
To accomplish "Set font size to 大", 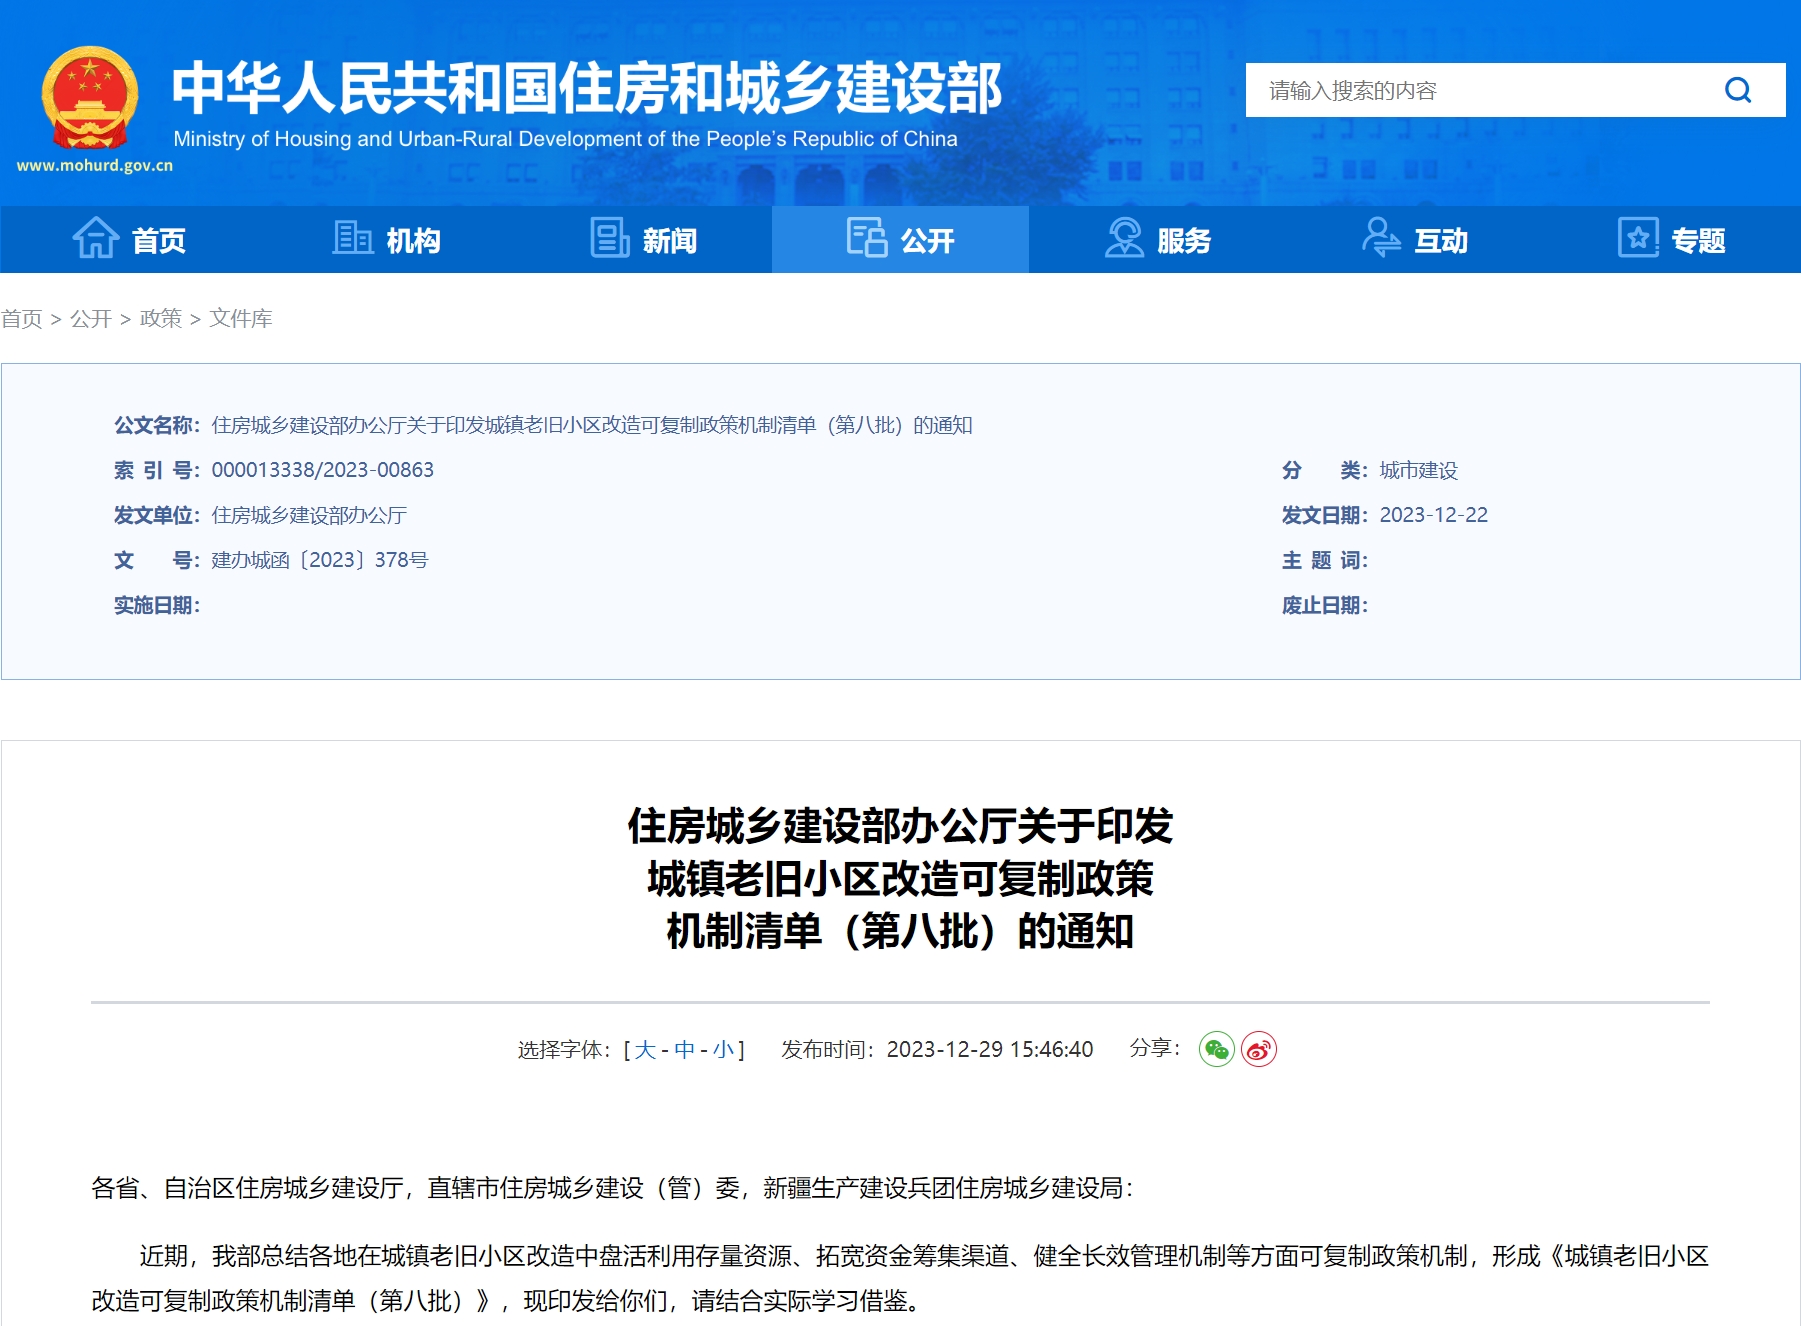I will click(645, 1049).
